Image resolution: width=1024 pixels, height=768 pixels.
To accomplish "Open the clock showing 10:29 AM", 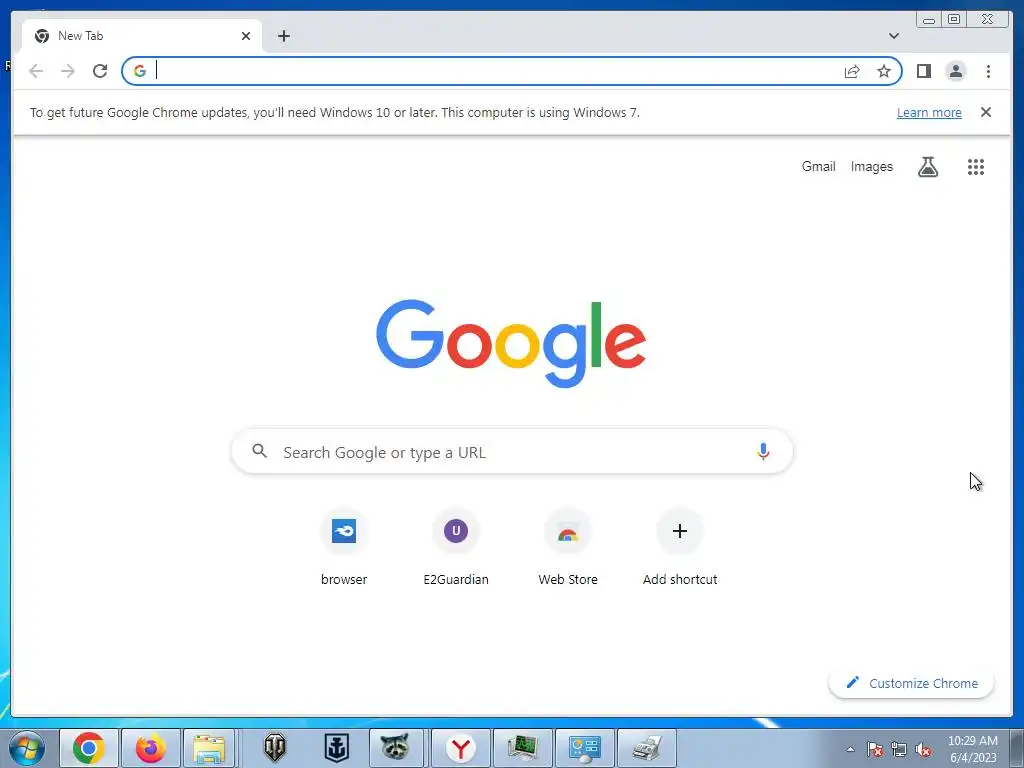I will tap(972, 749).
